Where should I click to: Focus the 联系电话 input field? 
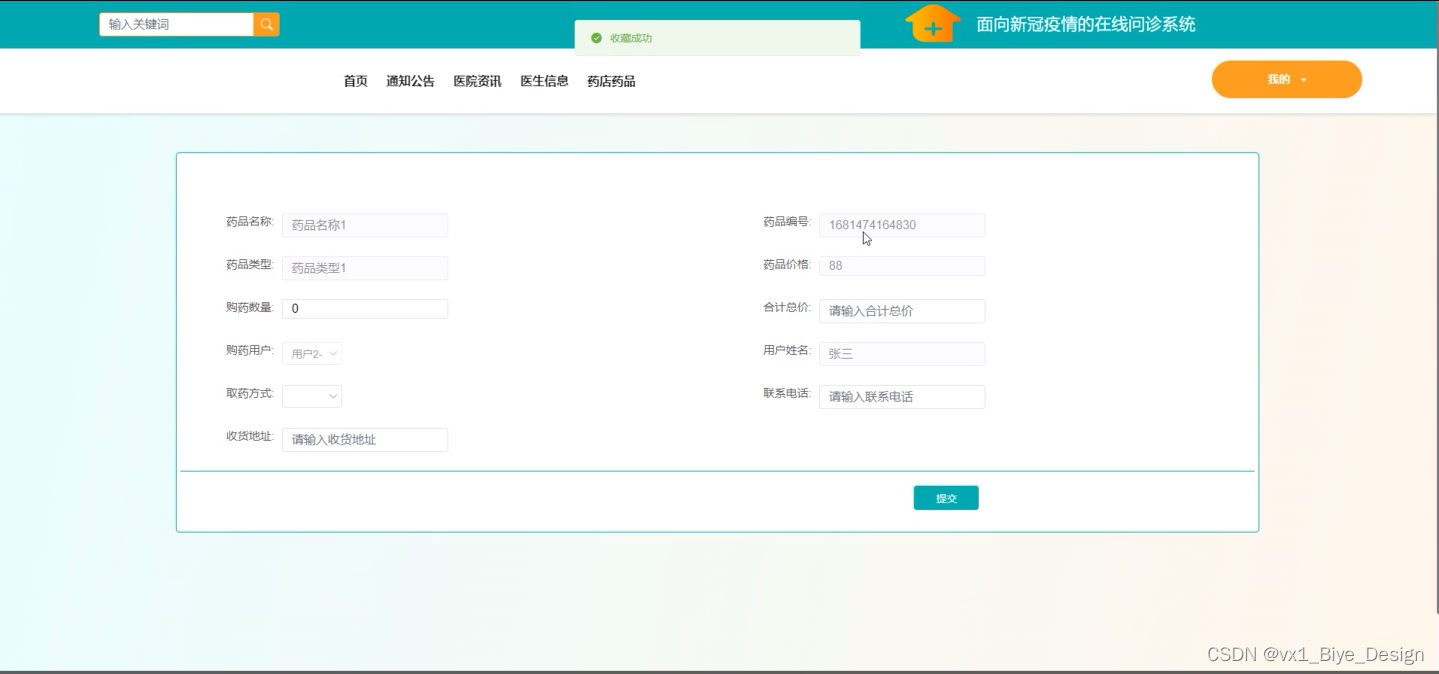click(x=902, y=397)
